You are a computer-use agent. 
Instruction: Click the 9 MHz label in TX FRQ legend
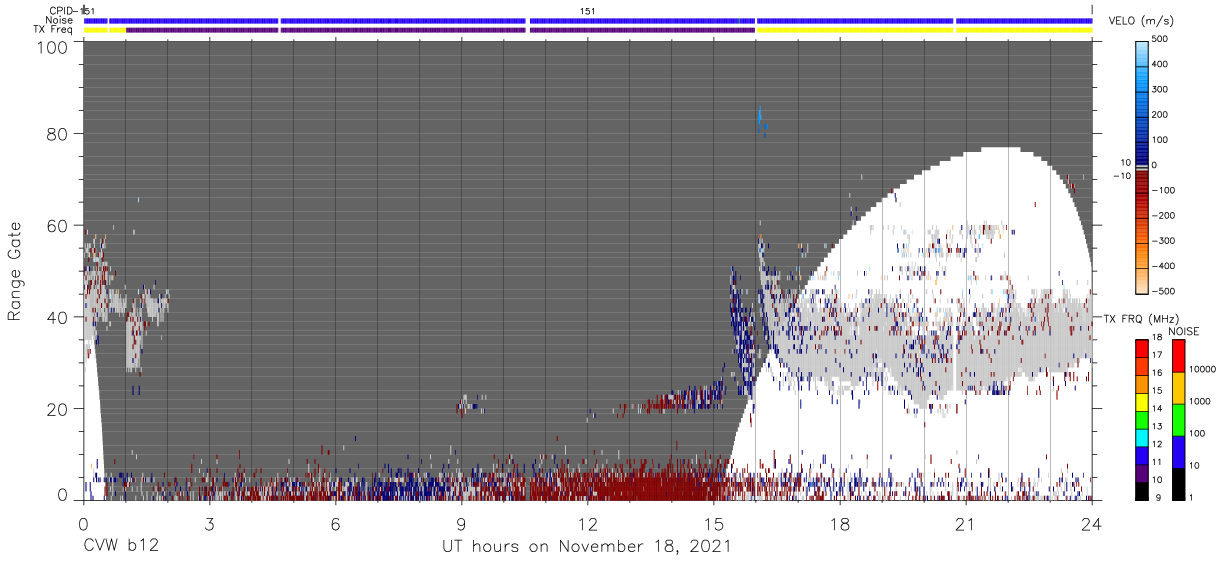click(x=1160, y=498)
